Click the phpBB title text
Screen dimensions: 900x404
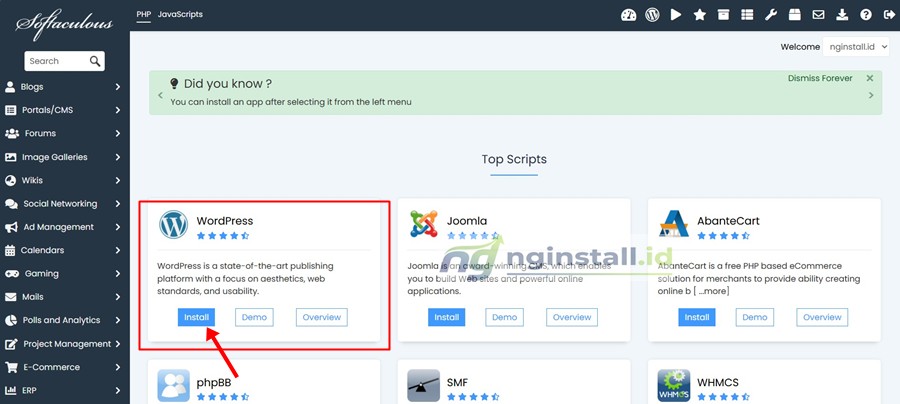[214, 382]
